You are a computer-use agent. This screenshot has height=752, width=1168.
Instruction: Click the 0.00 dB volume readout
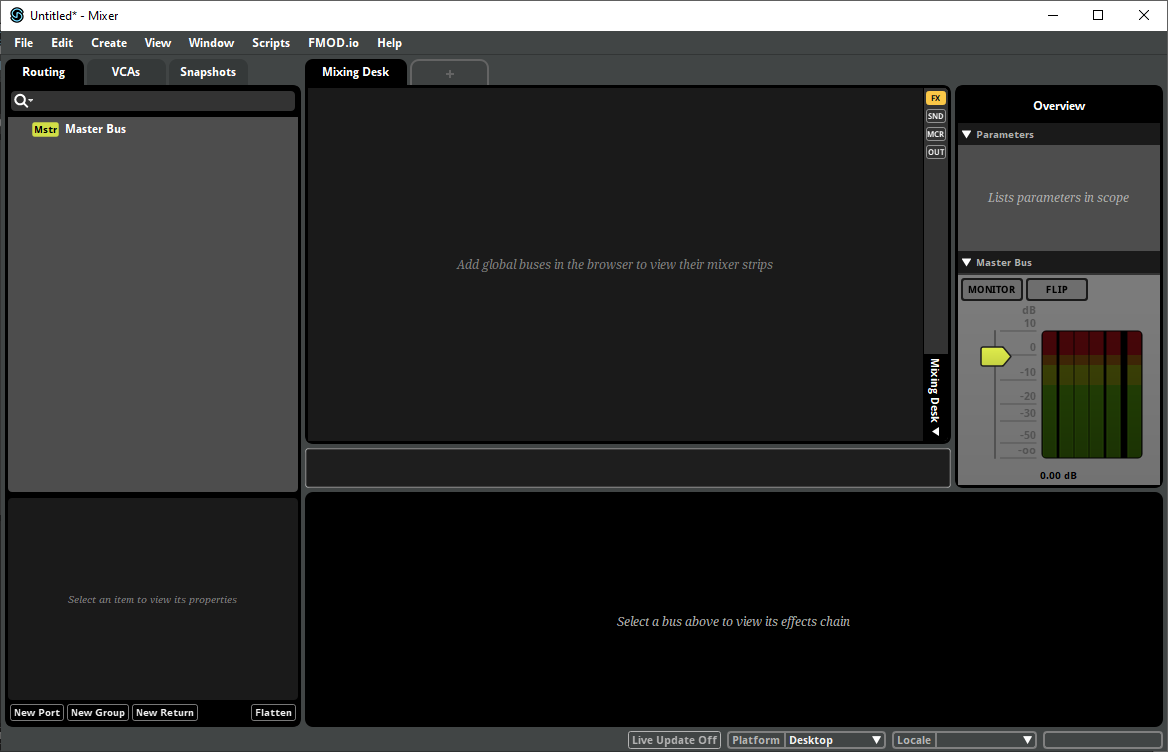[1058, 476]
